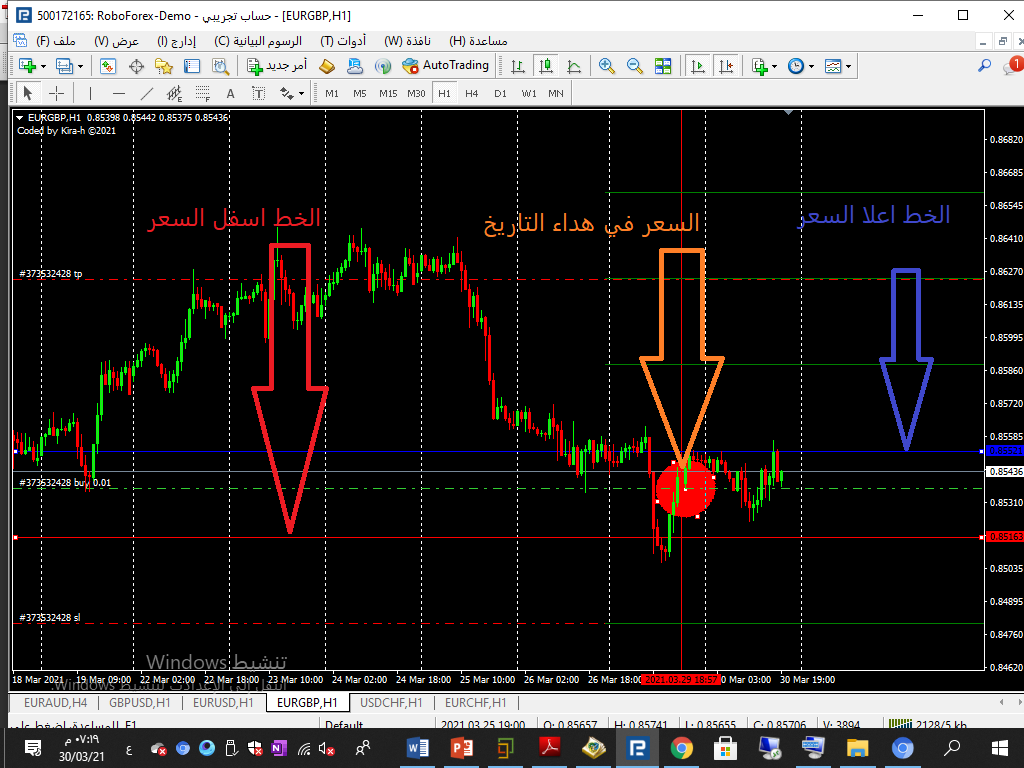Toggle candlestick chart display mode
Image resolution: width=1024 pixels, height=768 pixels.
(x=546, y=66)
